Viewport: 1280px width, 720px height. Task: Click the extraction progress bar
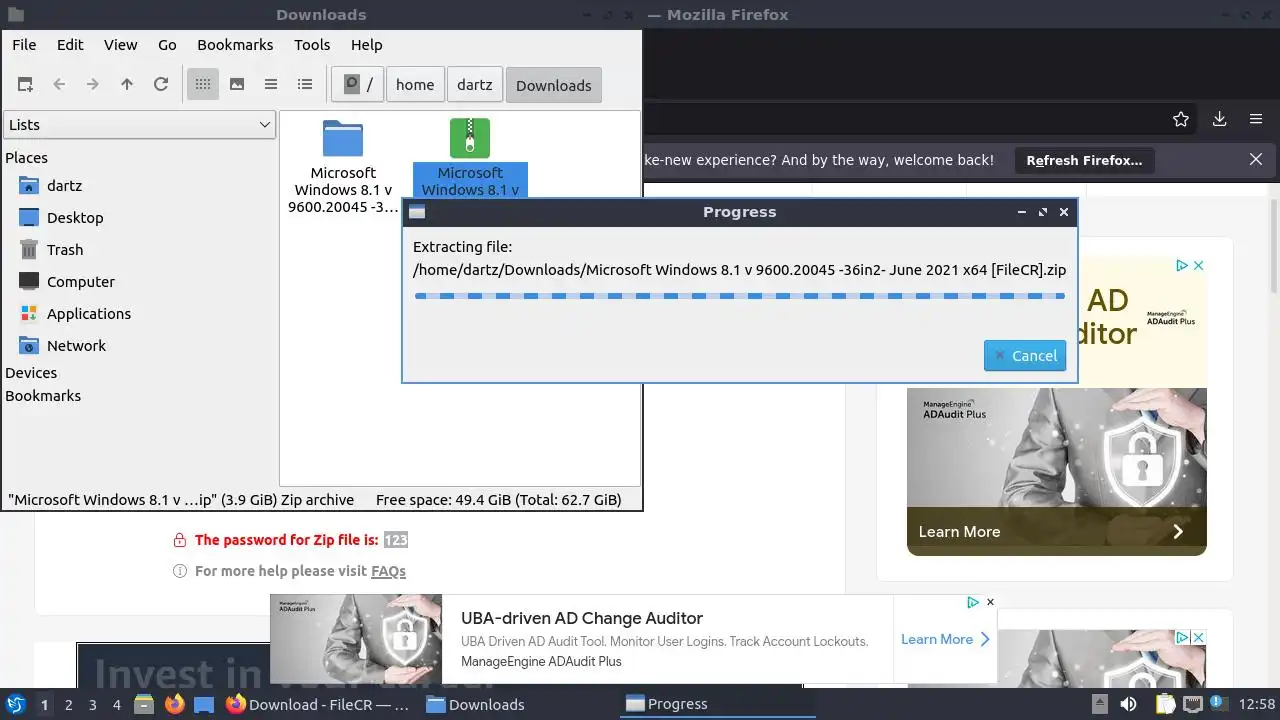(x=740, y=296)
